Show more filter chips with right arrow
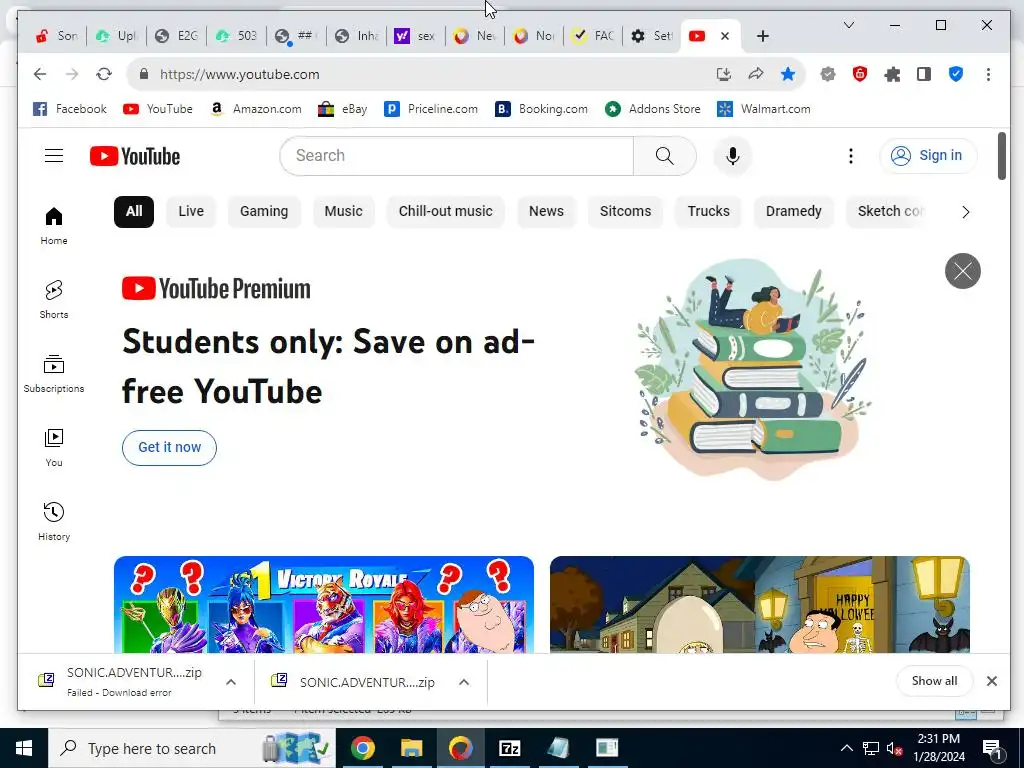Screen dimensions: 1024x768 click(965, 212)
